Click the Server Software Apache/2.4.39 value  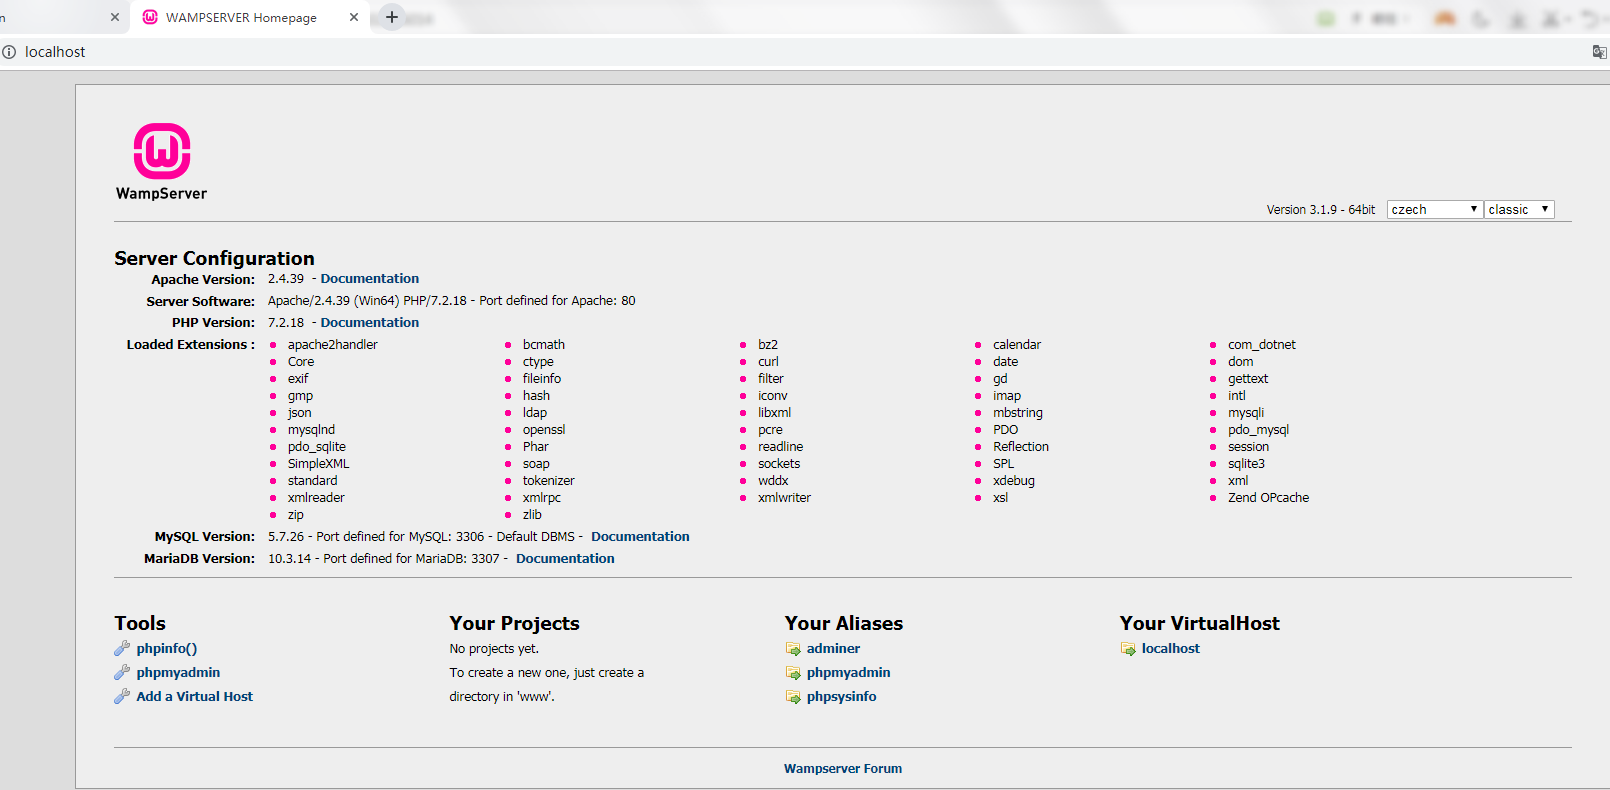tap(451, 301)
